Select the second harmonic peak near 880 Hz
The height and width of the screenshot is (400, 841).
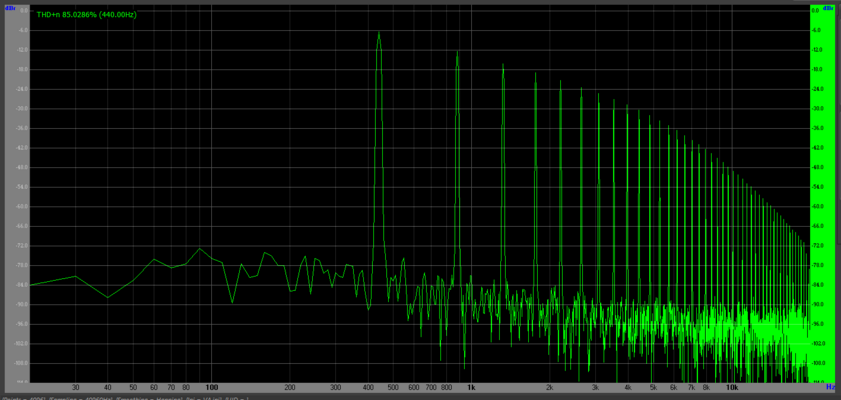tap(458, 53)
